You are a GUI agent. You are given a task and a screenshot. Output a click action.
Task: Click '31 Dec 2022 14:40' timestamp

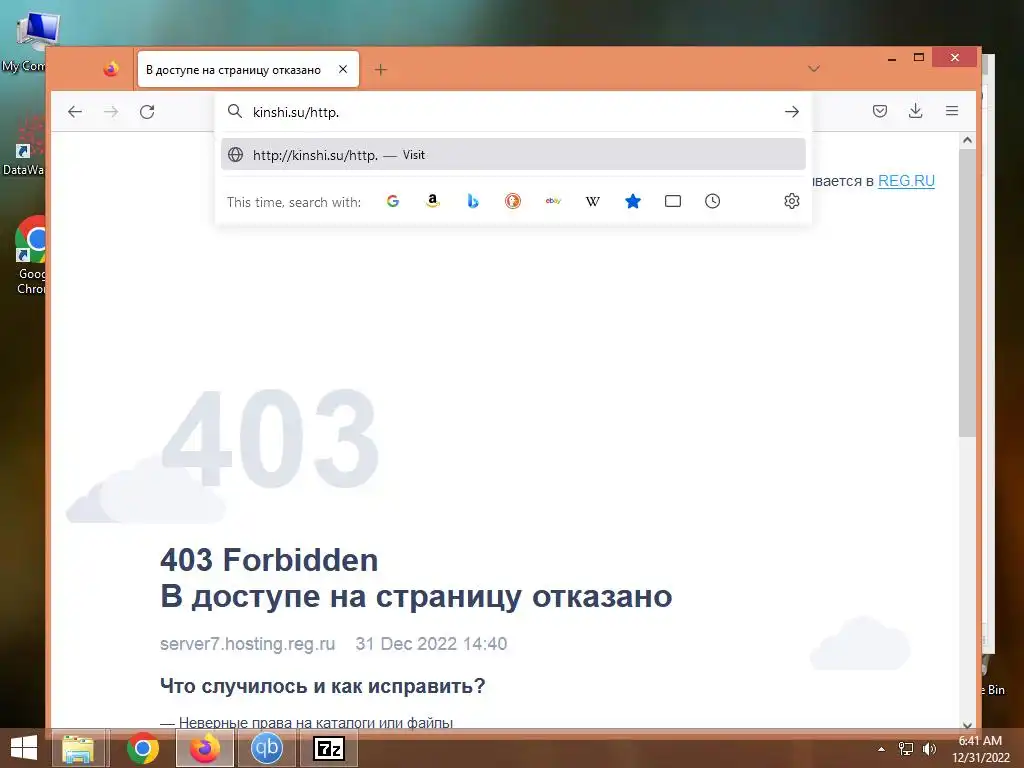point(431,644)
